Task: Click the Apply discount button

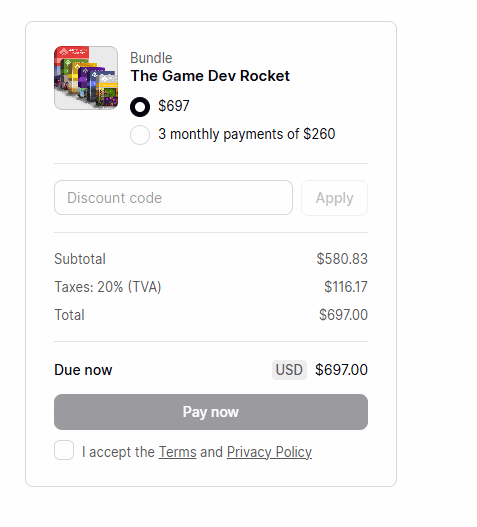Action: [x=334, y=198]
